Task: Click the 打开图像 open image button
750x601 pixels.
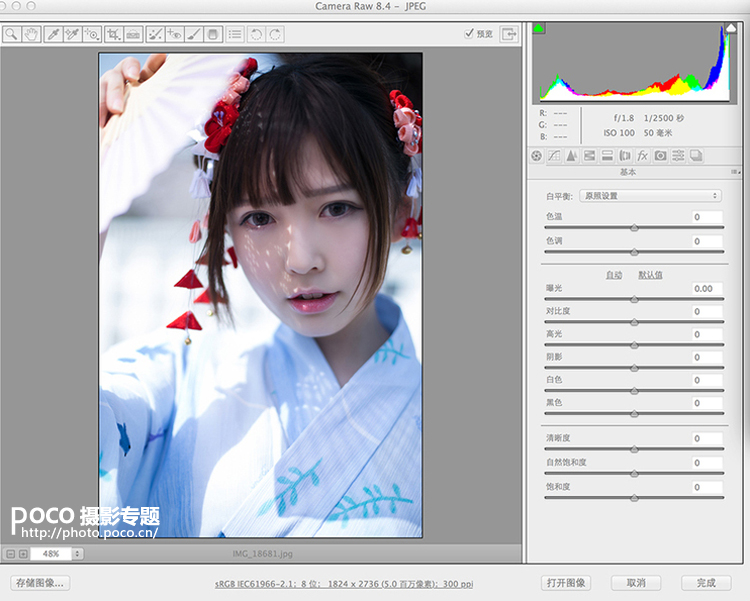Action: coord(566,583)
